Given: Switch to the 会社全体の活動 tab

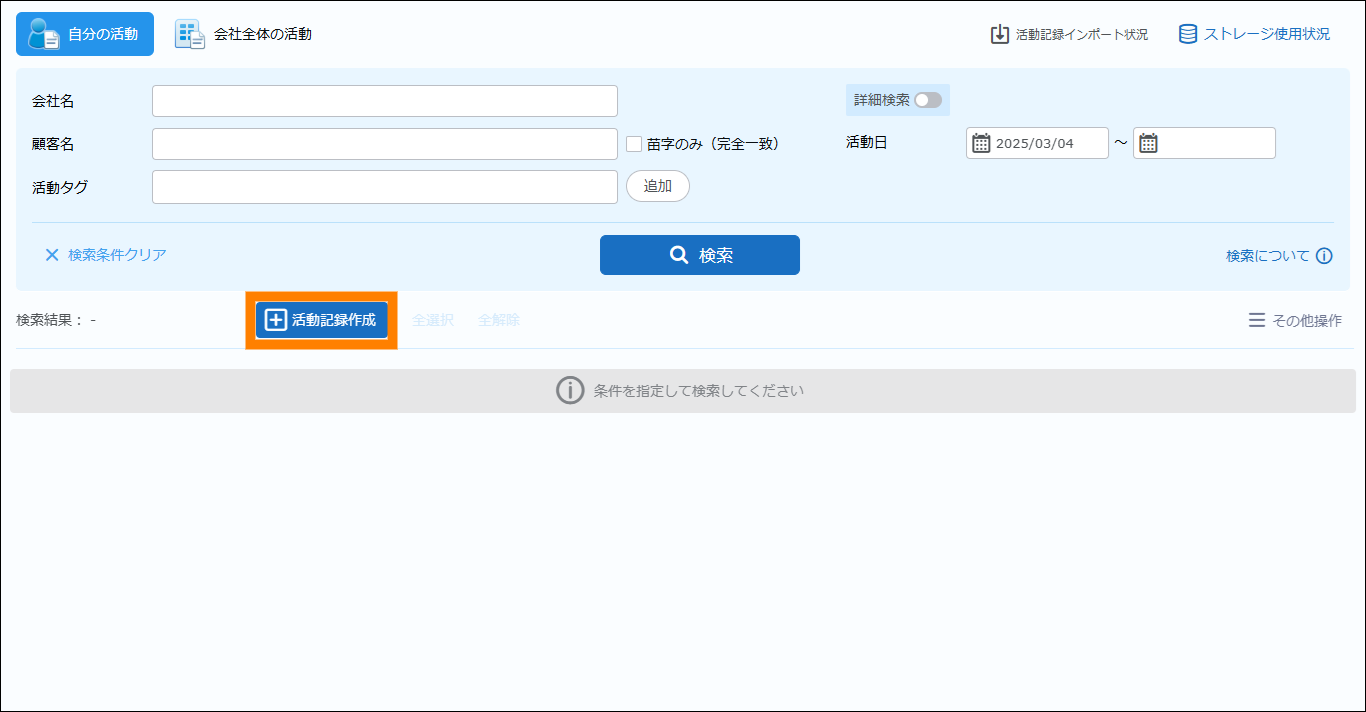Looking at the screenshot, I should [x=244, y=34].
